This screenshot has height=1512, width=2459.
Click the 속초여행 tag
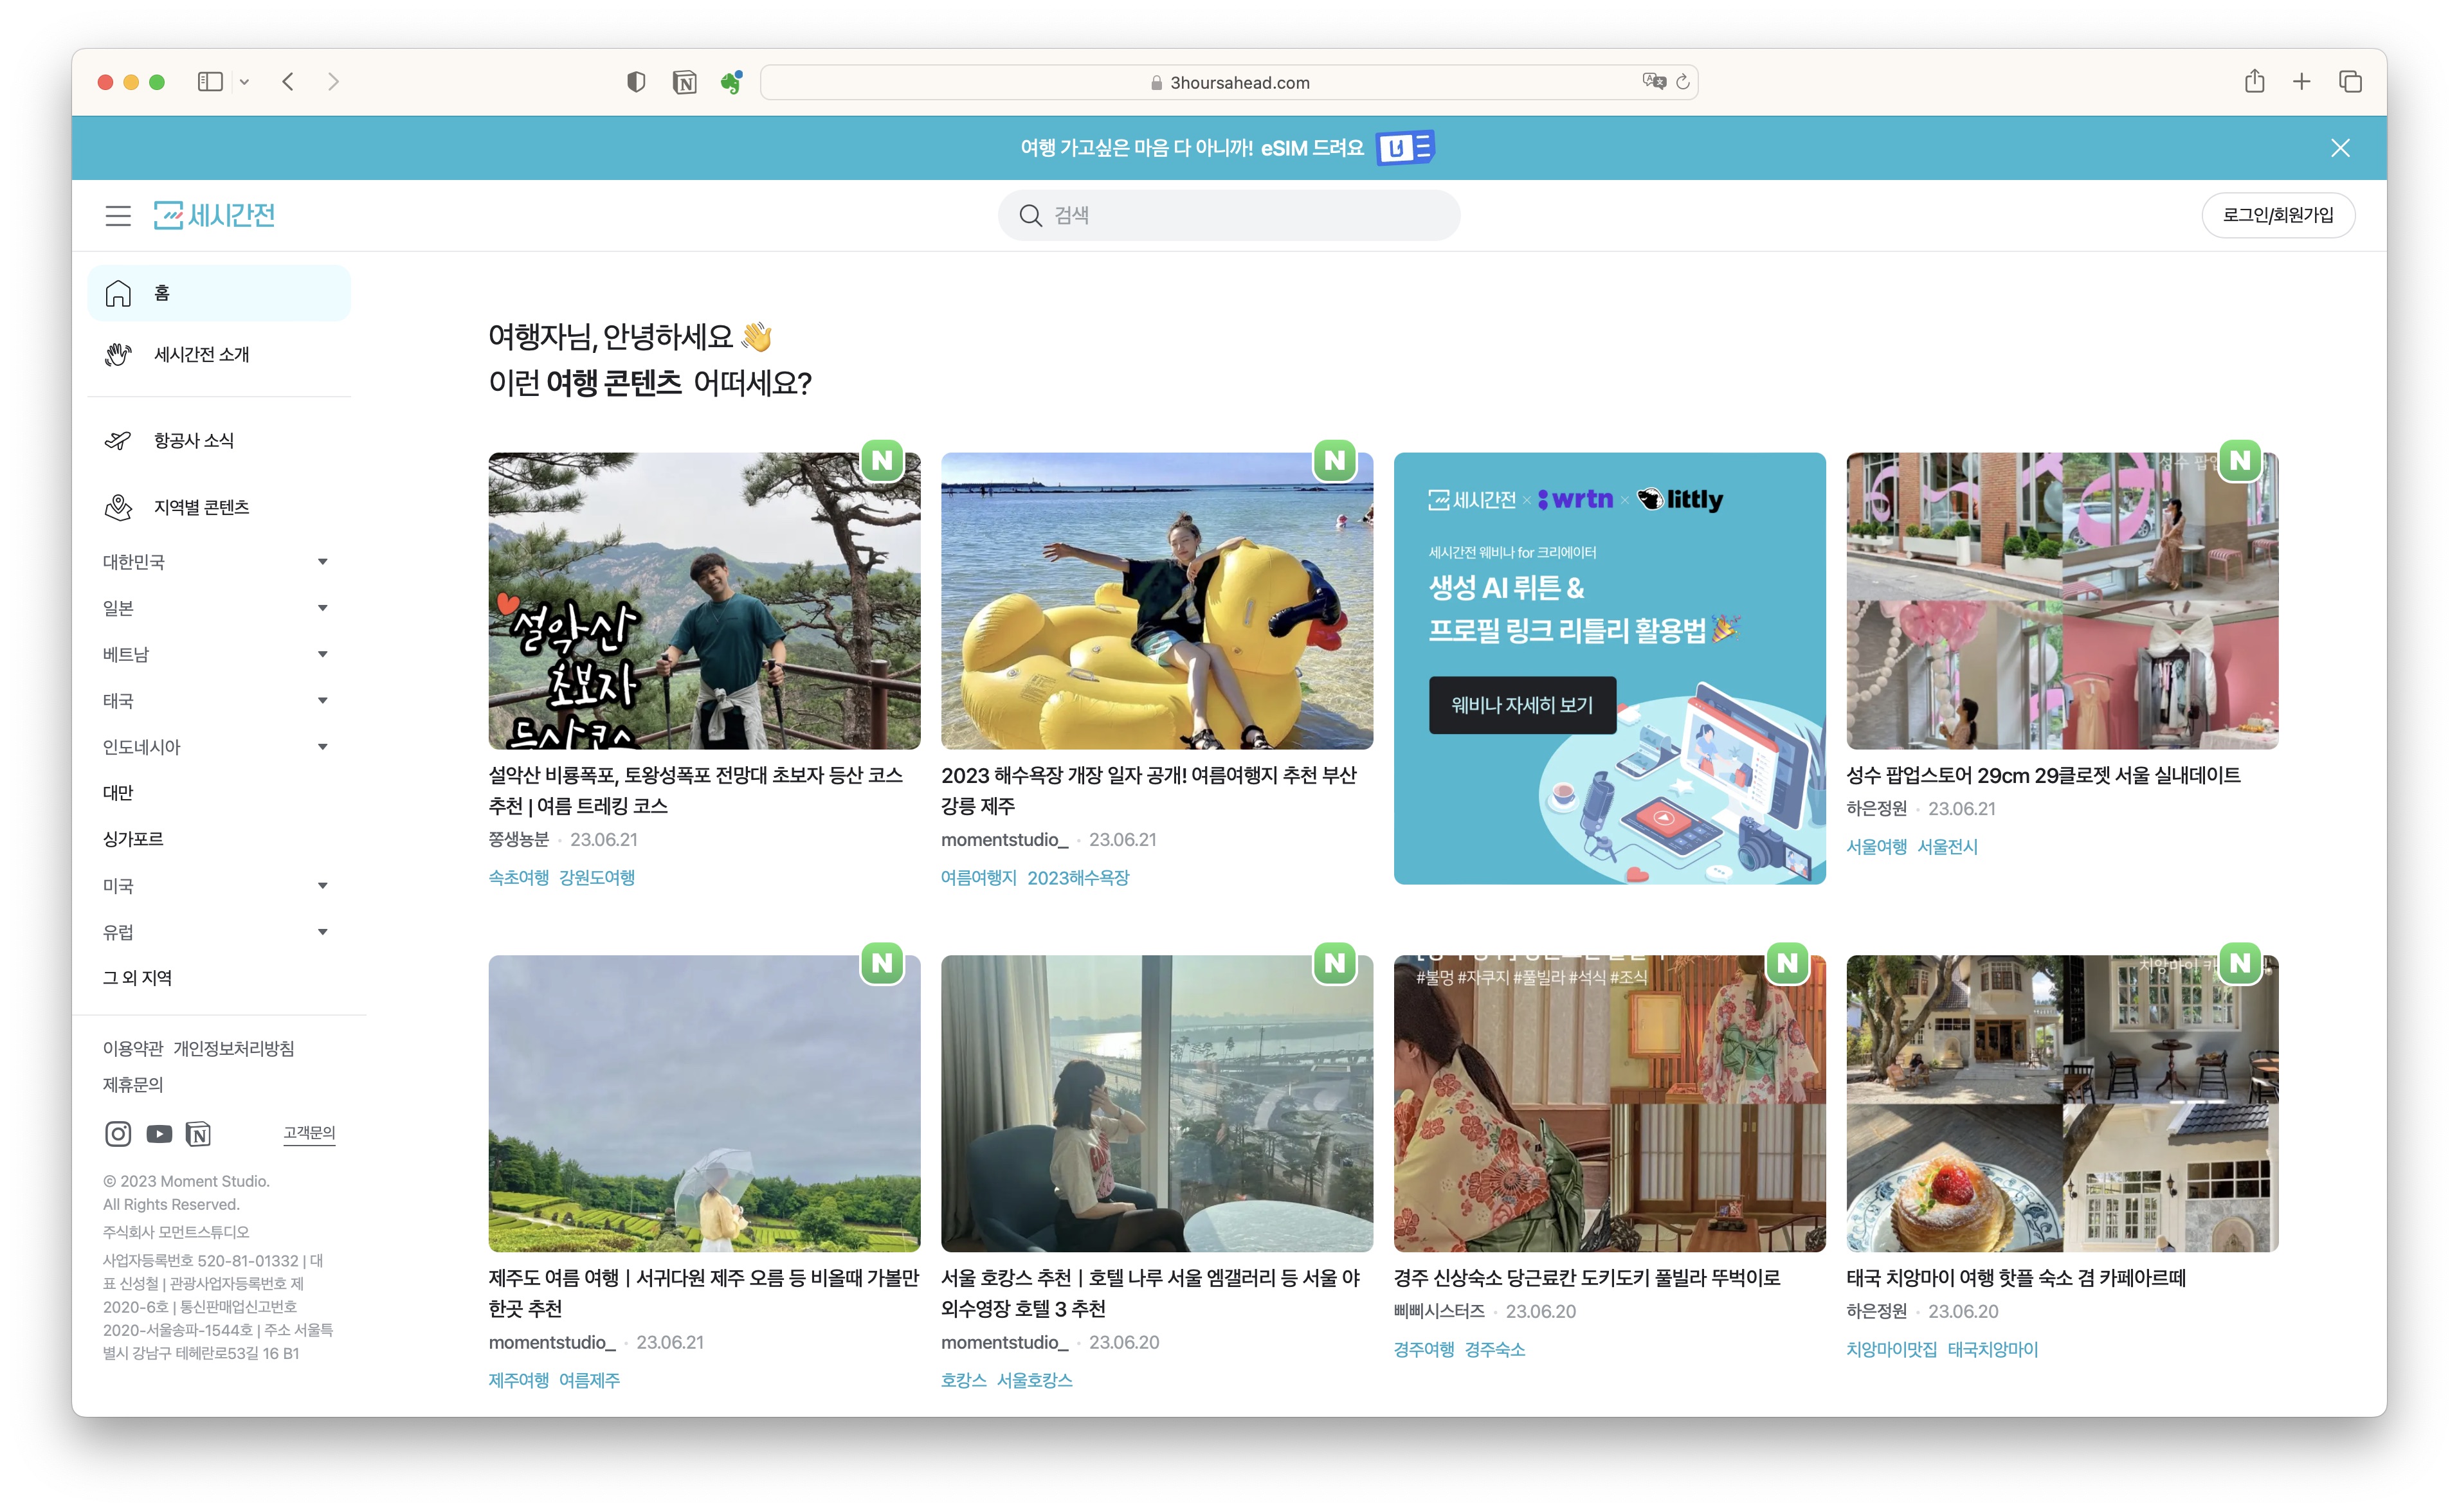[x=518, y=877]
